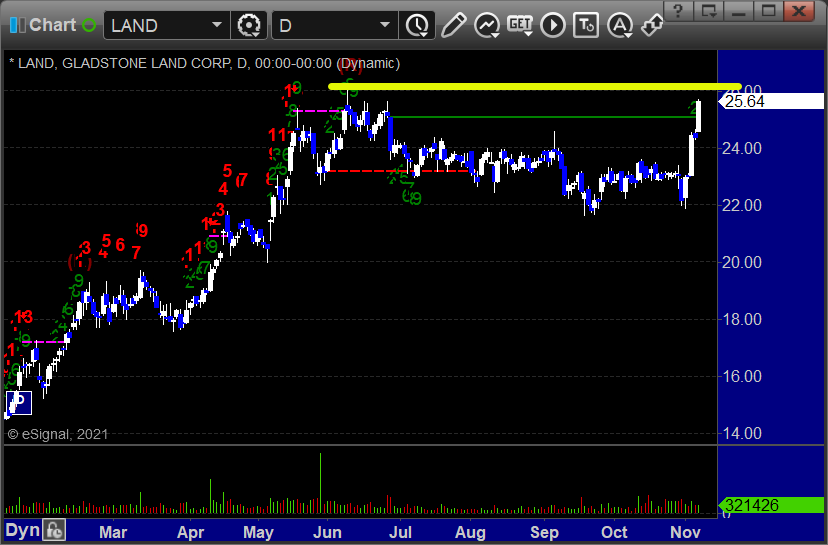Open the symbol settings gear menu

pos(249,25)
